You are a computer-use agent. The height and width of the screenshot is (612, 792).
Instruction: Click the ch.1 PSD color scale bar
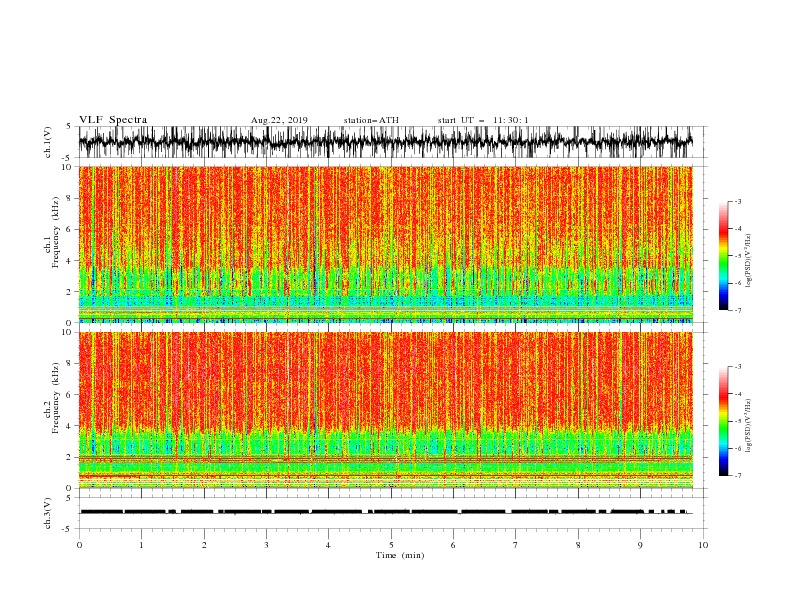723,256
